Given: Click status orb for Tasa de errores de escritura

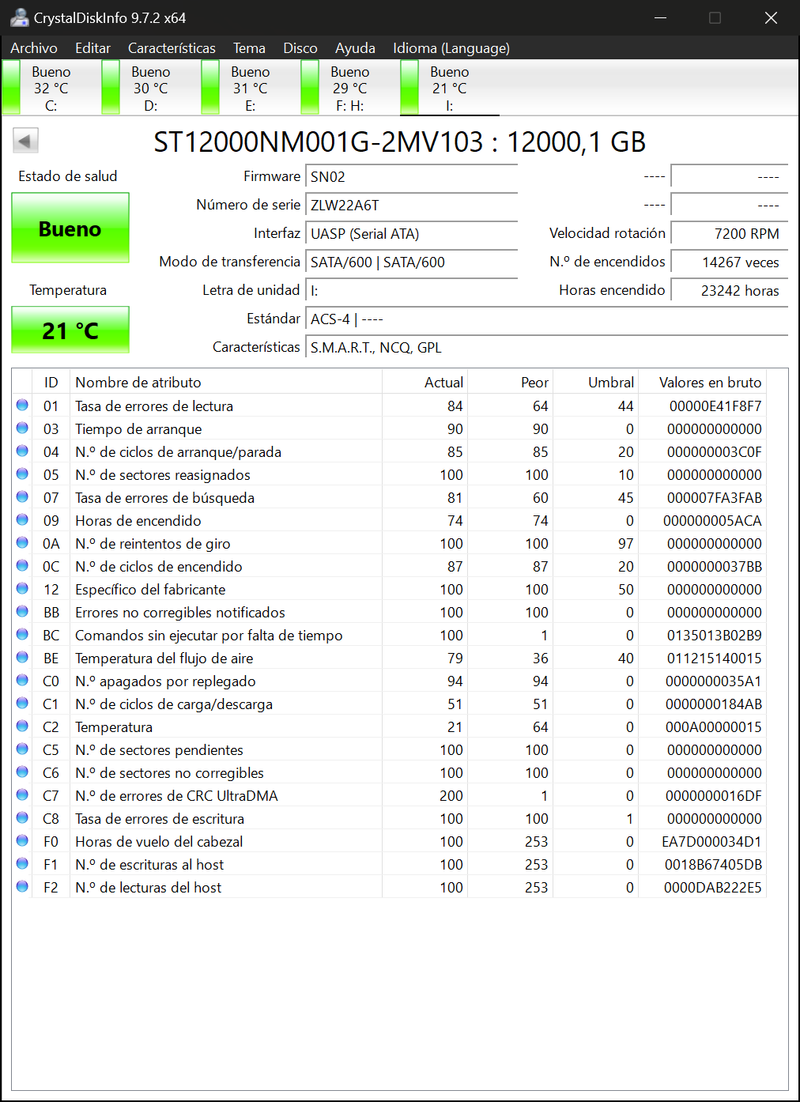Looking at the screenshot, I should [x=22, y=818].
